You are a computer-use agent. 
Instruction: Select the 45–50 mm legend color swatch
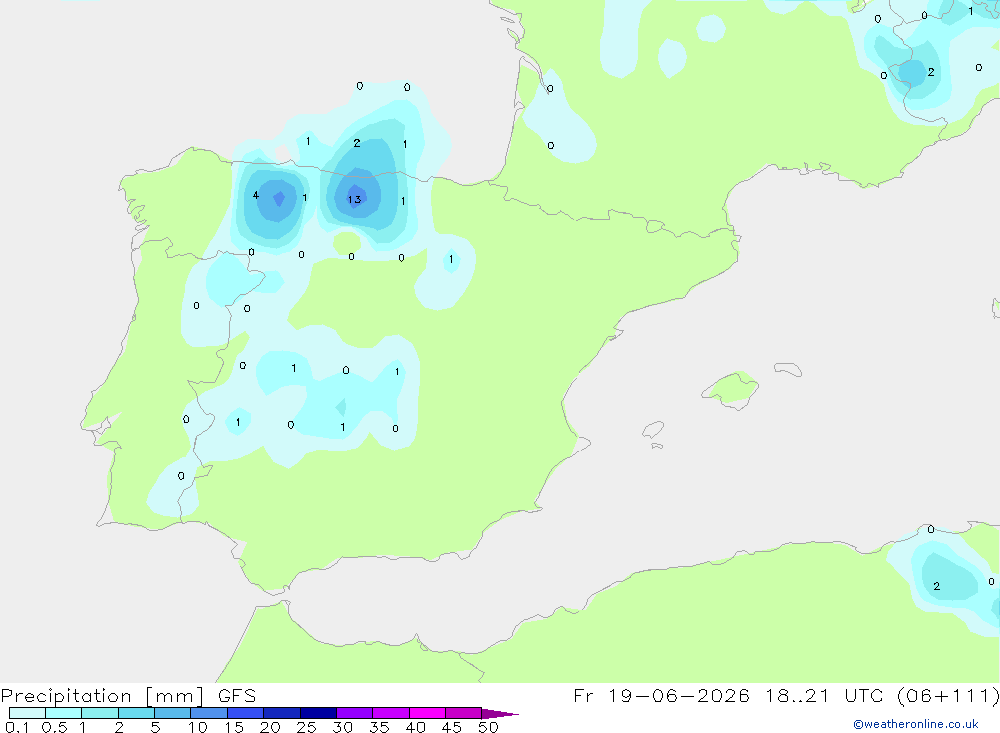pos(464,713)
